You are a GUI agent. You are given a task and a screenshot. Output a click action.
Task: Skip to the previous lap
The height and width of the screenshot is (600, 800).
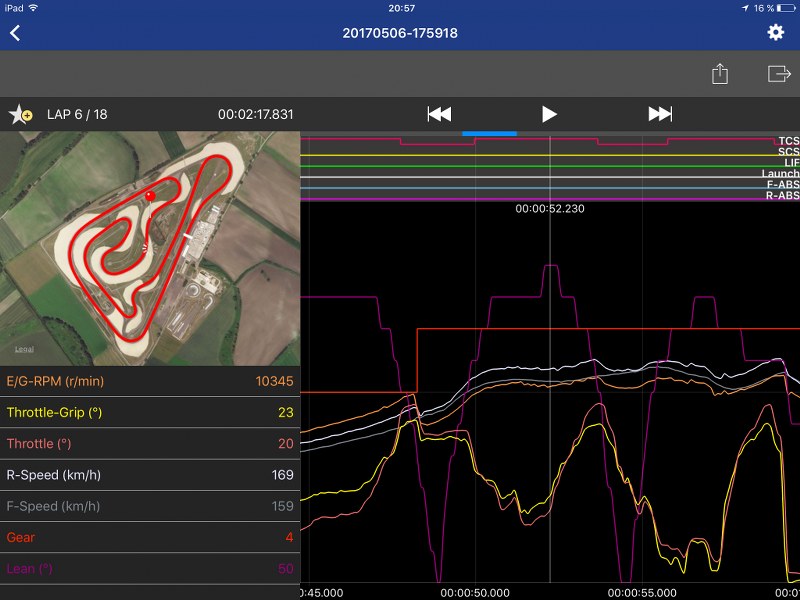(439, 114)
